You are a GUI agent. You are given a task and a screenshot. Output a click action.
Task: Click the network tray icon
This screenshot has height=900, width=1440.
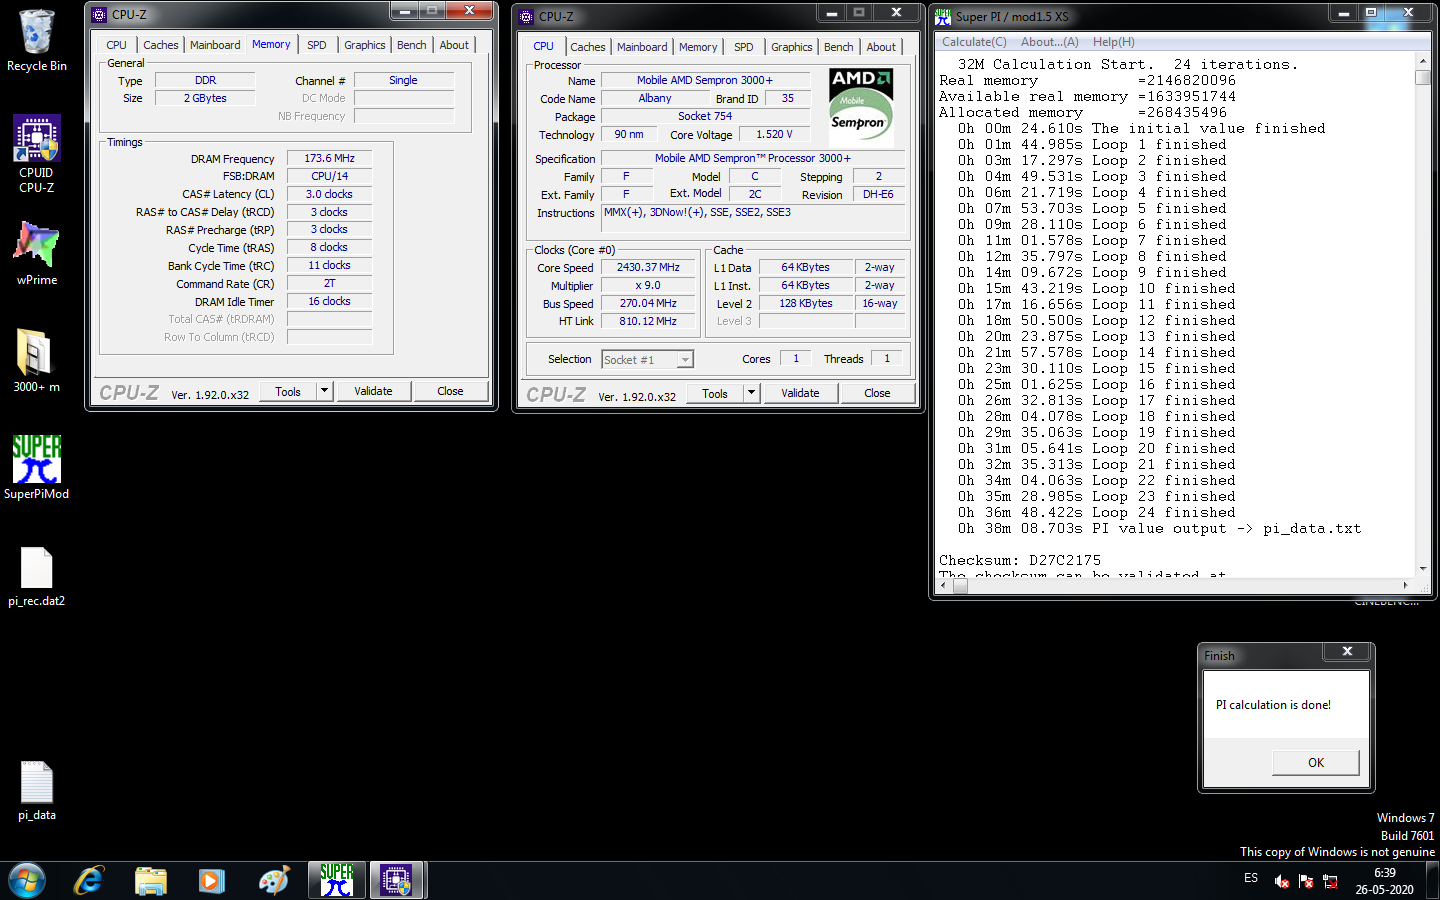coord(1330,881)
